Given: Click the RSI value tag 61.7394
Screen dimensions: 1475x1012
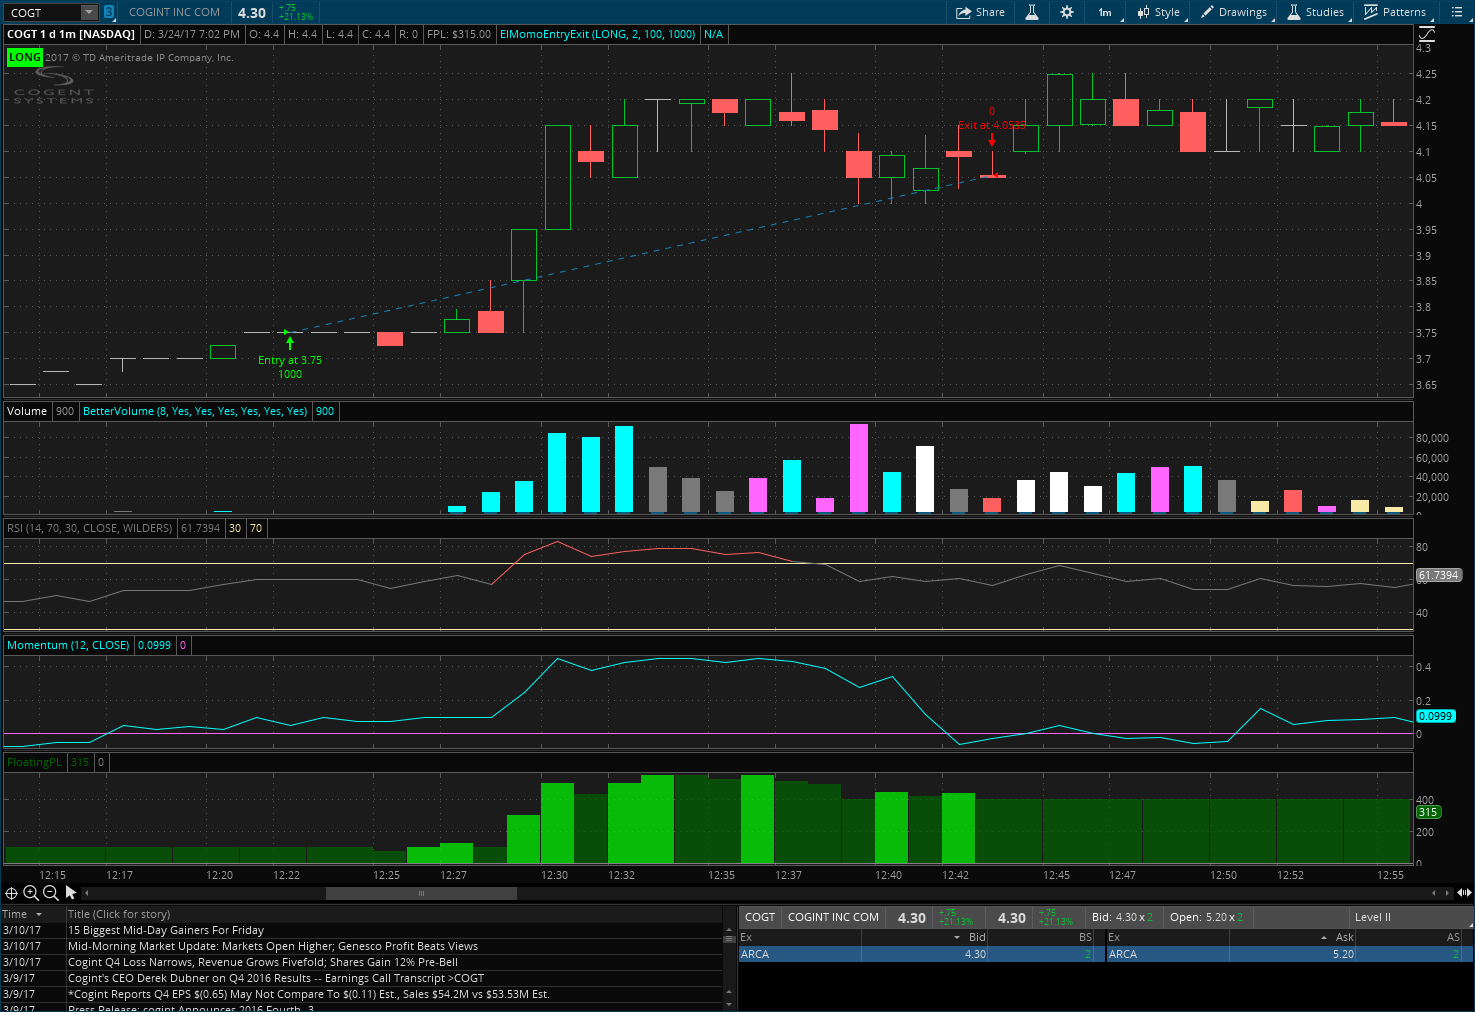Looking at the screenshot, I should pos(1439,575).
